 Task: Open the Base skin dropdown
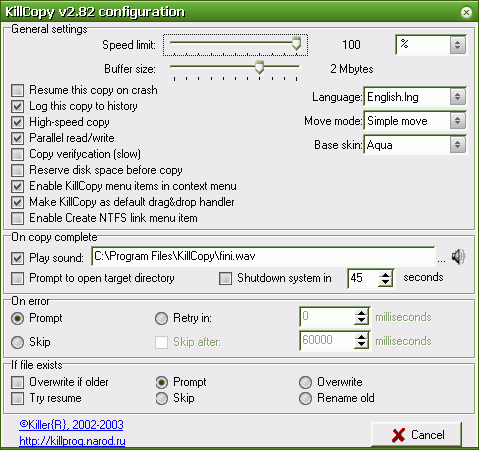457,145
